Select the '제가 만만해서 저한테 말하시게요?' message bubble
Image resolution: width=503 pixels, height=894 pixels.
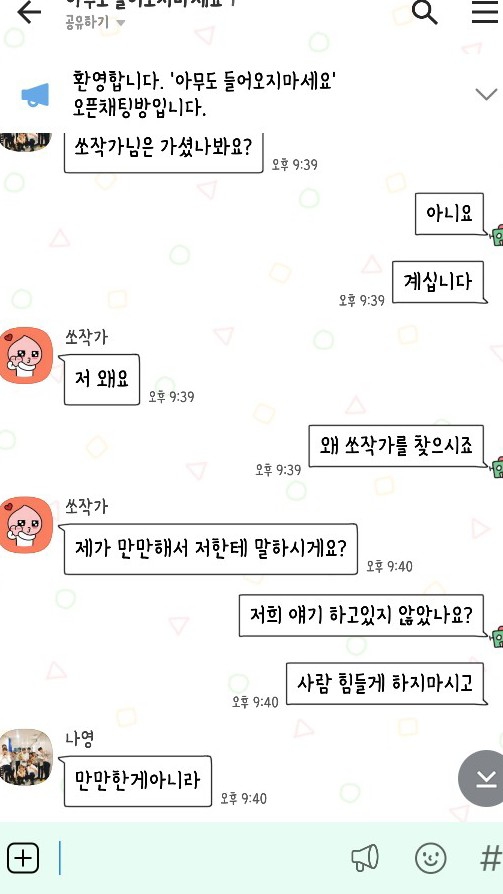[210, 549]
